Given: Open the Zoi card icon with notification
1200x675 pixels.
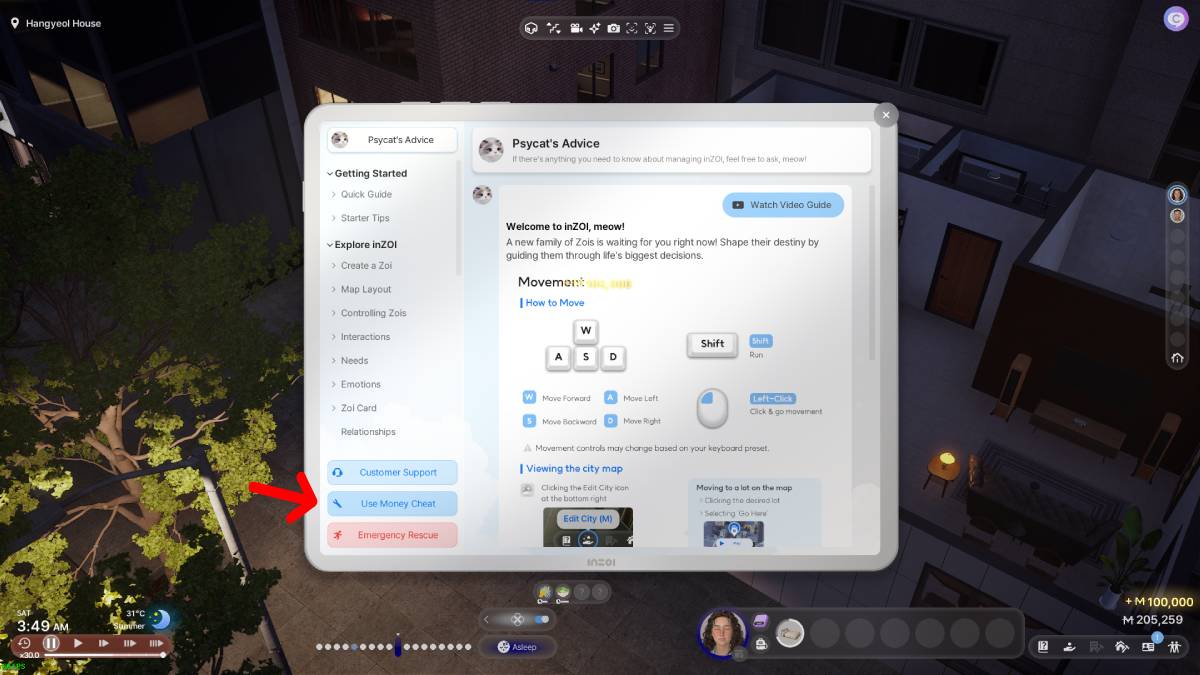Looking at the screenshot, I should [x=1148, y=646].
